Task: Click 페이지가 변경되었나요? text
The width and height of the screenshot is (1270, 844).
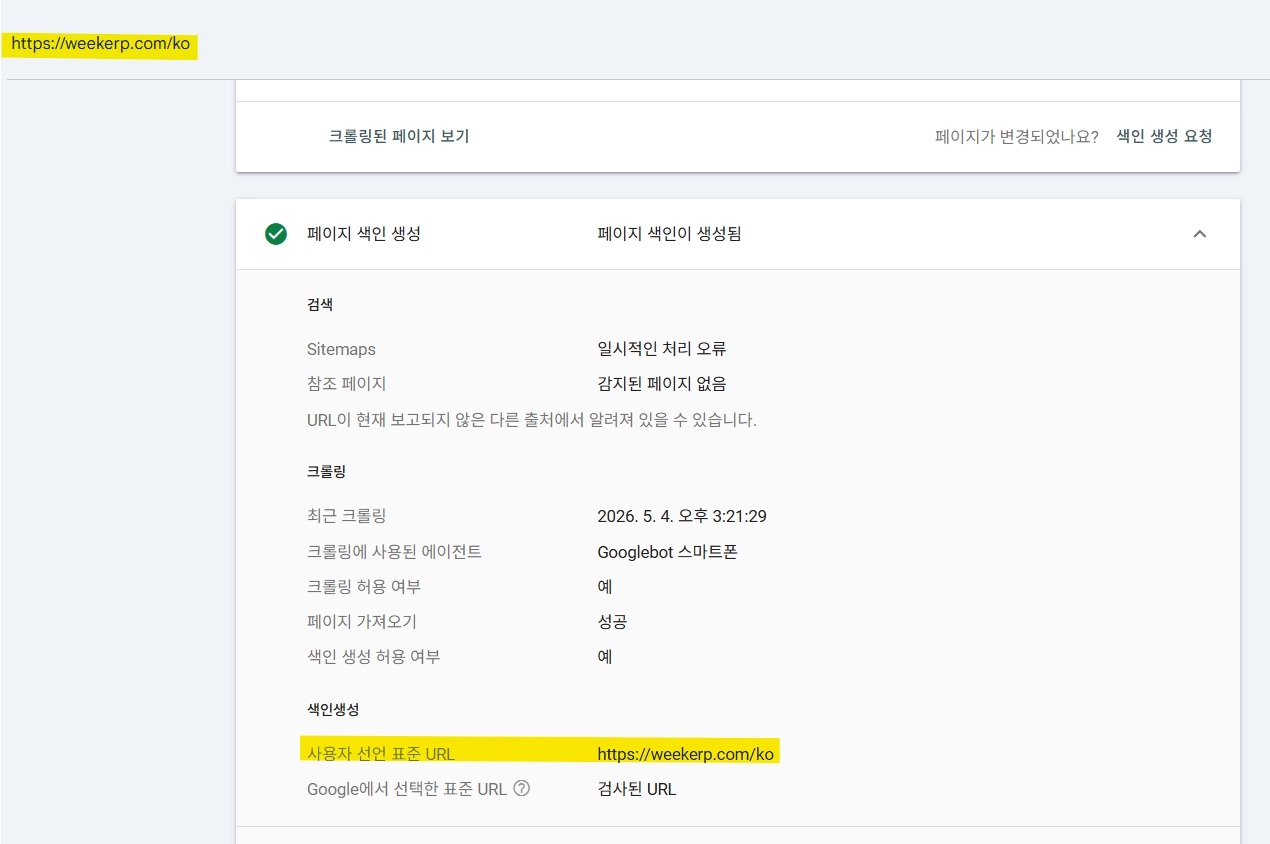Action: point(1017,136)
